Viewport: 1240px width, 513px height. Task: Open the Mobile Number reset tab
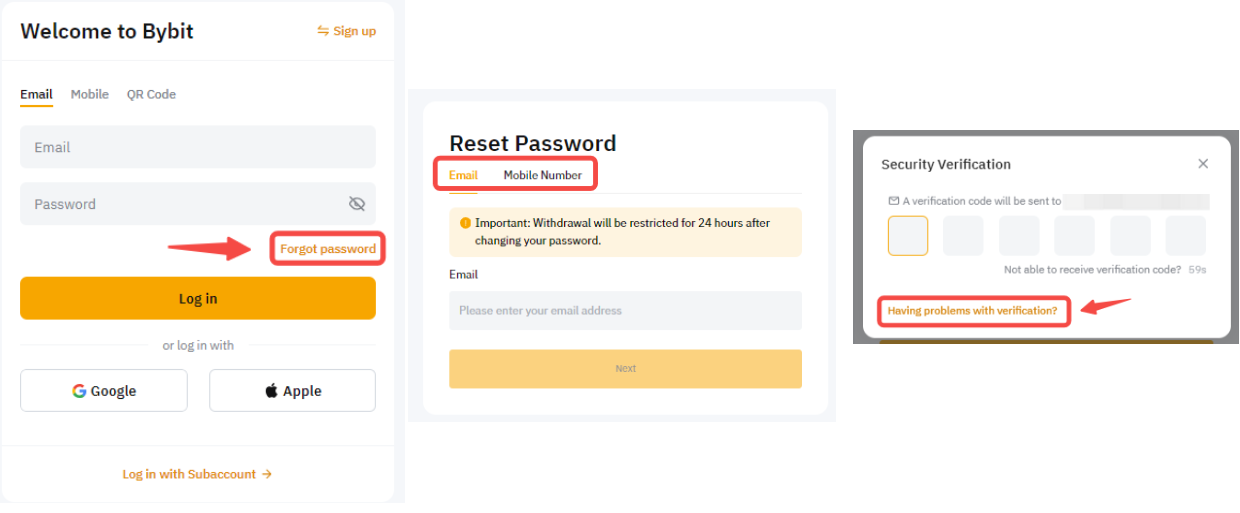point(542,175)
